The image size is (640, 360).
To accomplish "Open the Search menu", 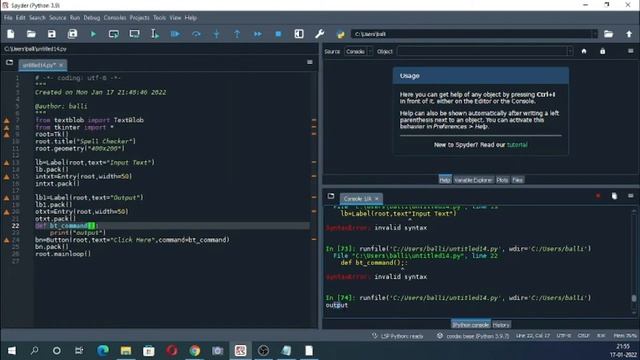I will coord(37,18).
